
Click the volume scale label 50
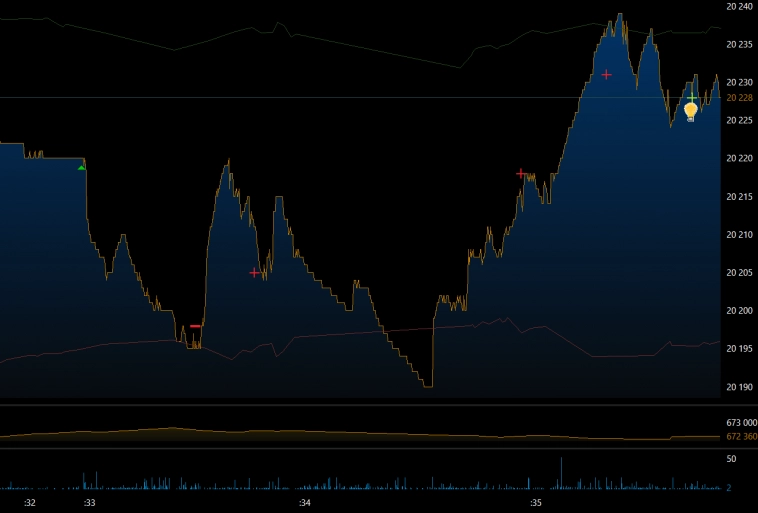click(x=731, y=458)
